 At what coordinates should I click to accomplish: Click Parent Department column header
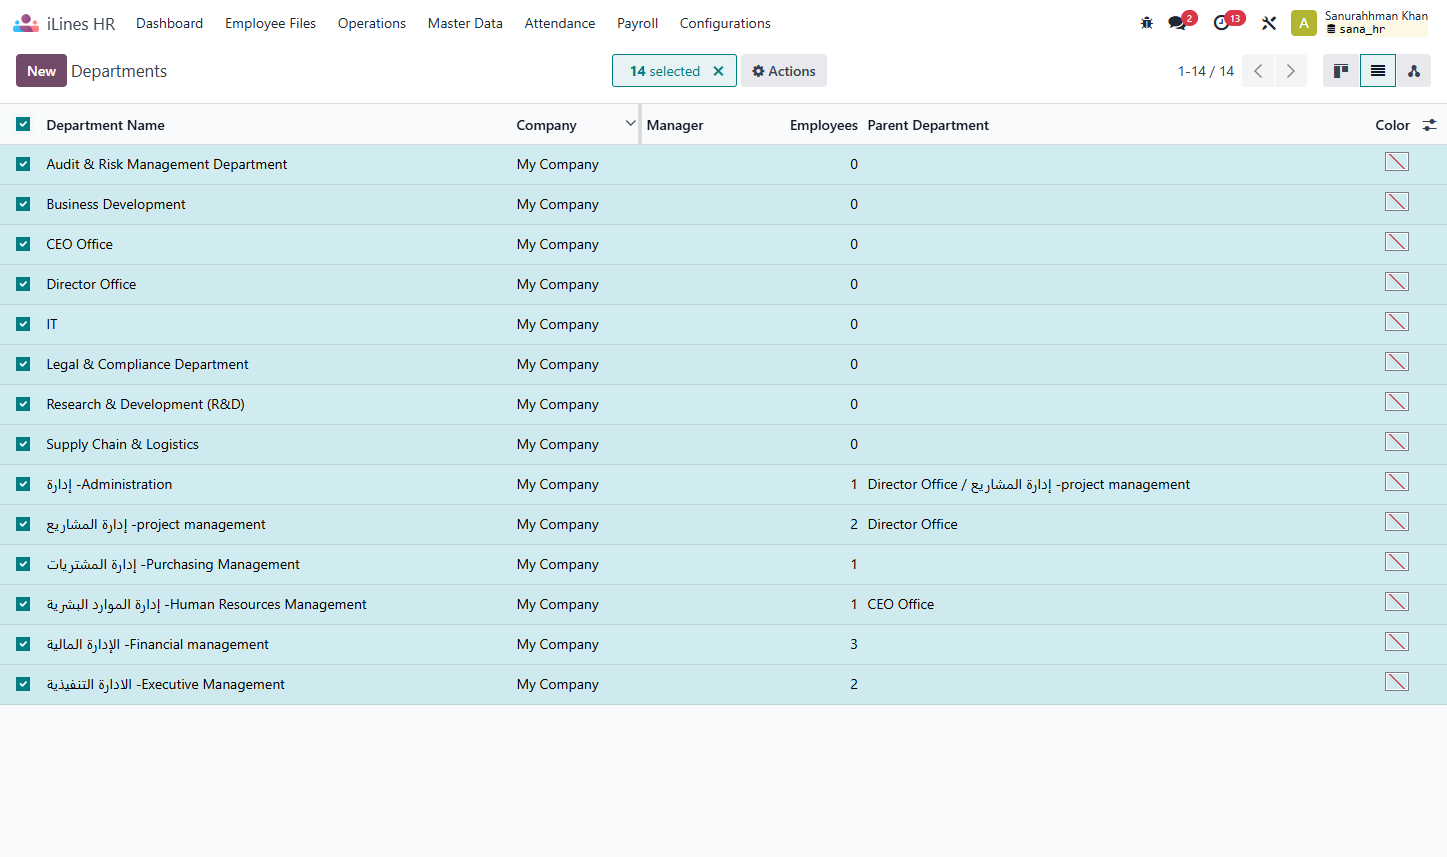click(x=928, y=125)
